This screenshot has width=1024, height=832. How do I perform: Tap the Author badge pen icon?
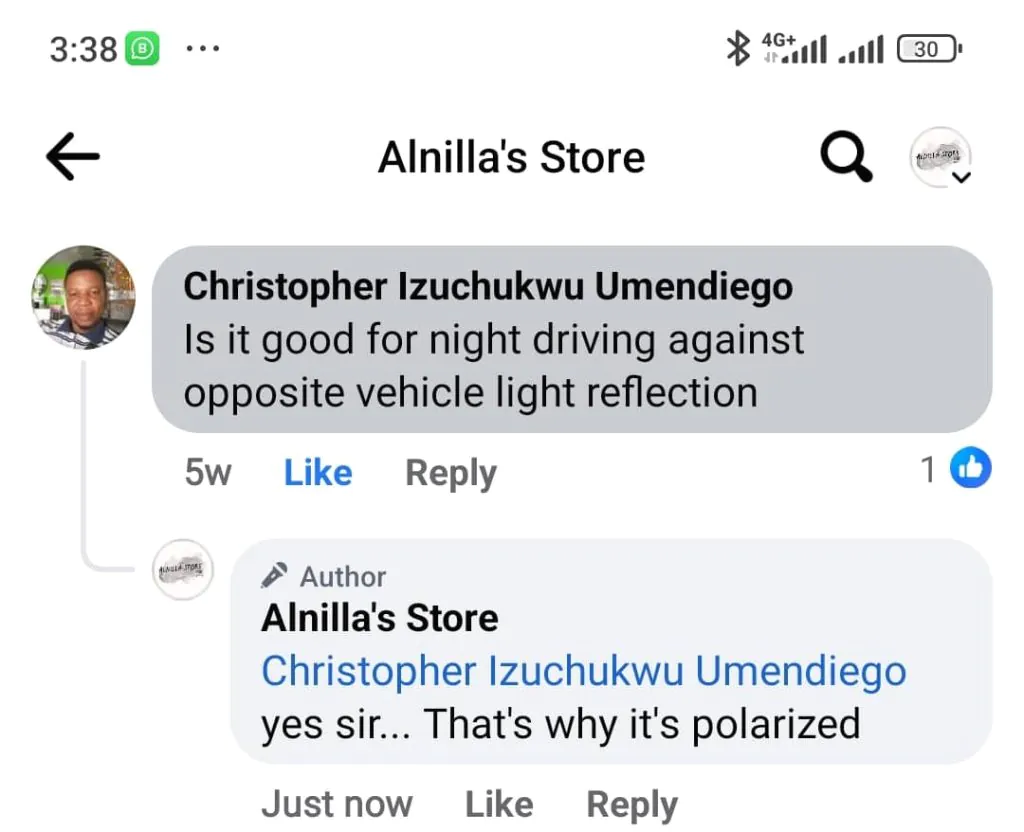274,575
